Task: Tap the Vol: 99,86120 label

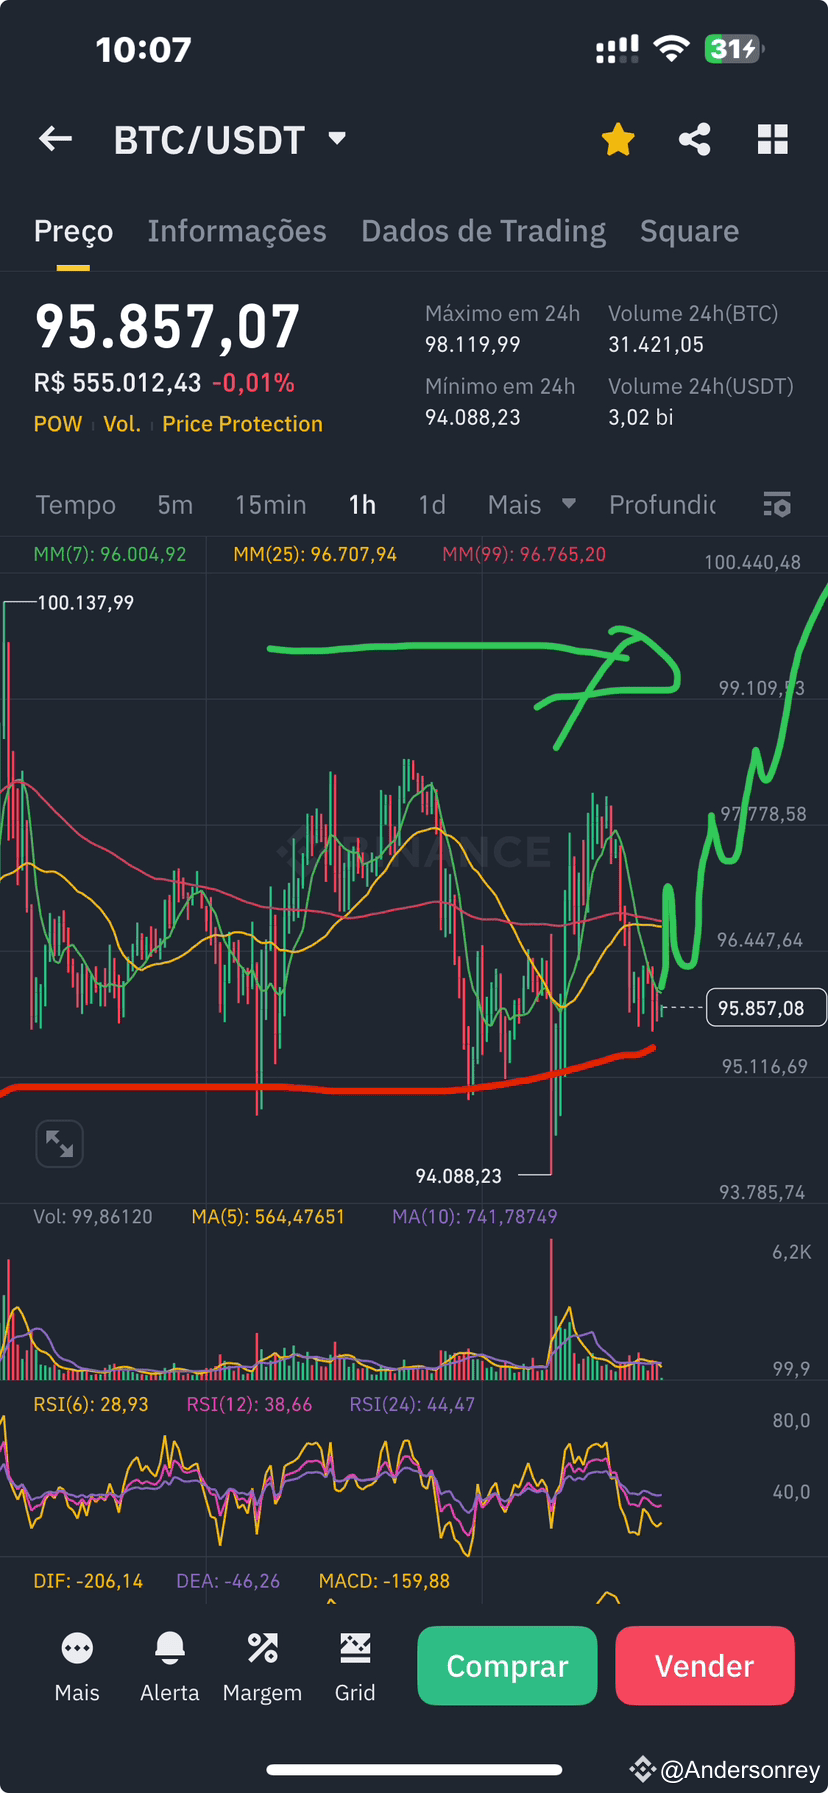Action: 93,1217
